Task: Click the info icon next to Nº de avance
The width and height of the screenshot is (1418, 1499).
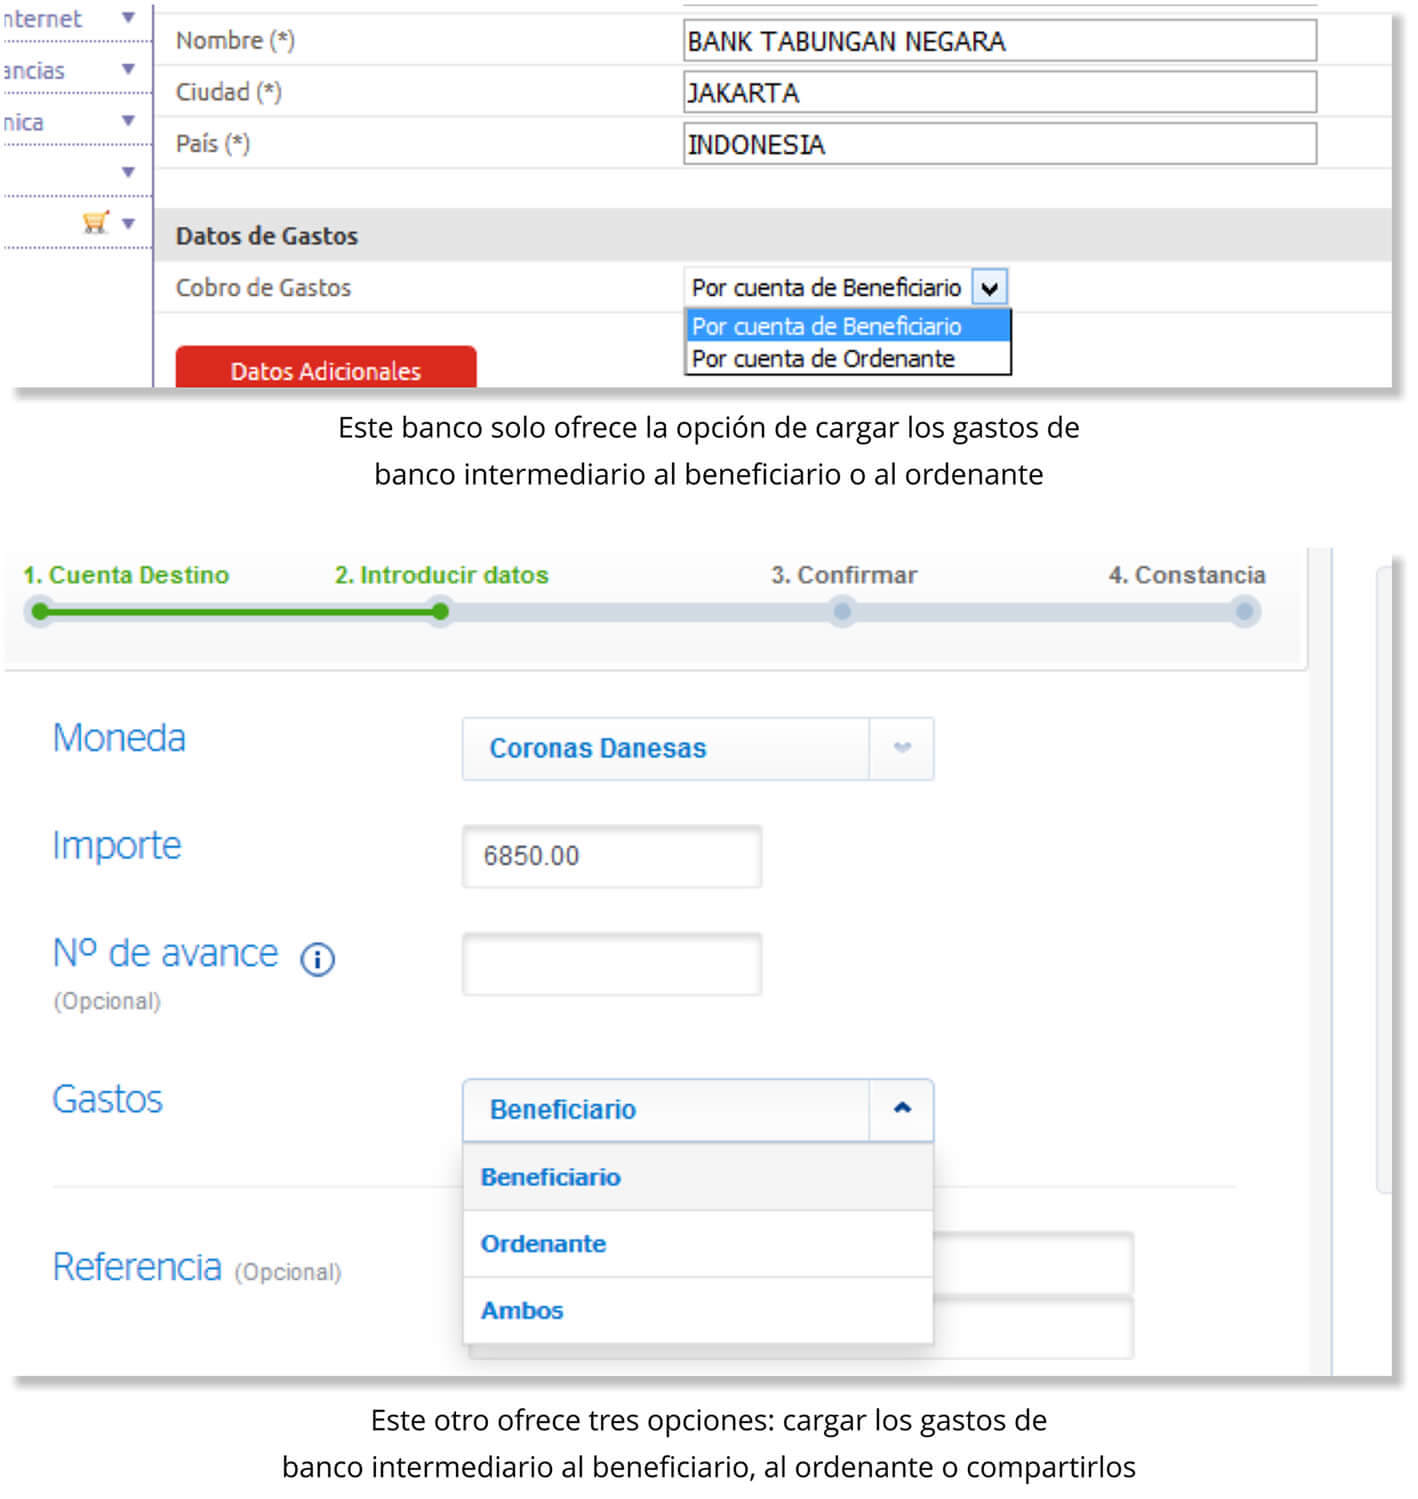Action: click(317, 960)
